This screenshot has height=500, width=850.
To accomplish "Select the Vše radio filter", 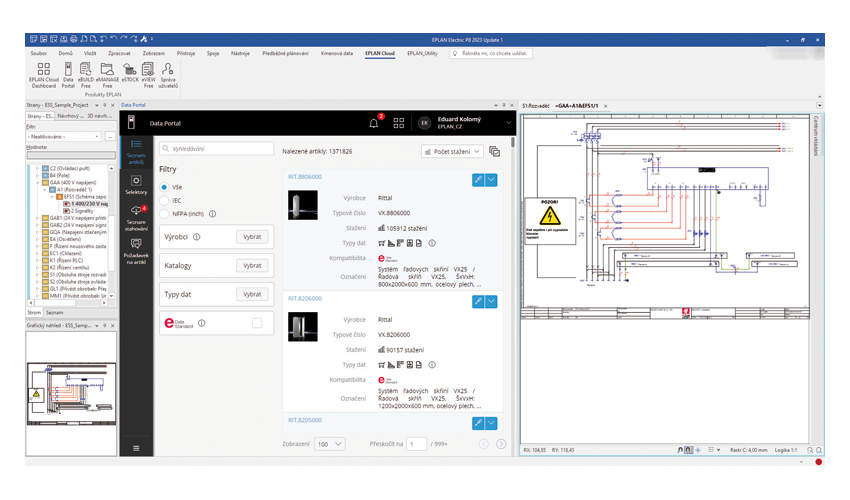I will coord(164,187).
